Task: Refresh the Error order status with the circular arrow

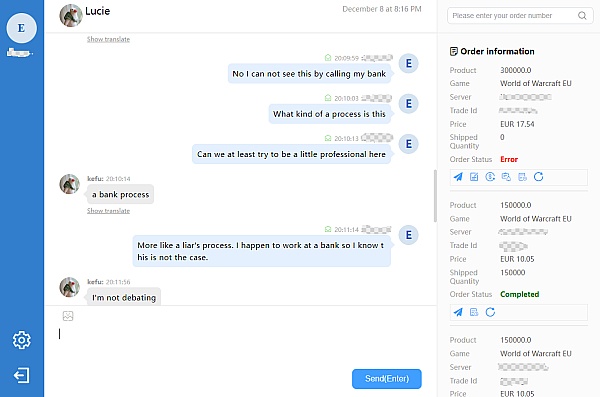Action: coord(538,177)
